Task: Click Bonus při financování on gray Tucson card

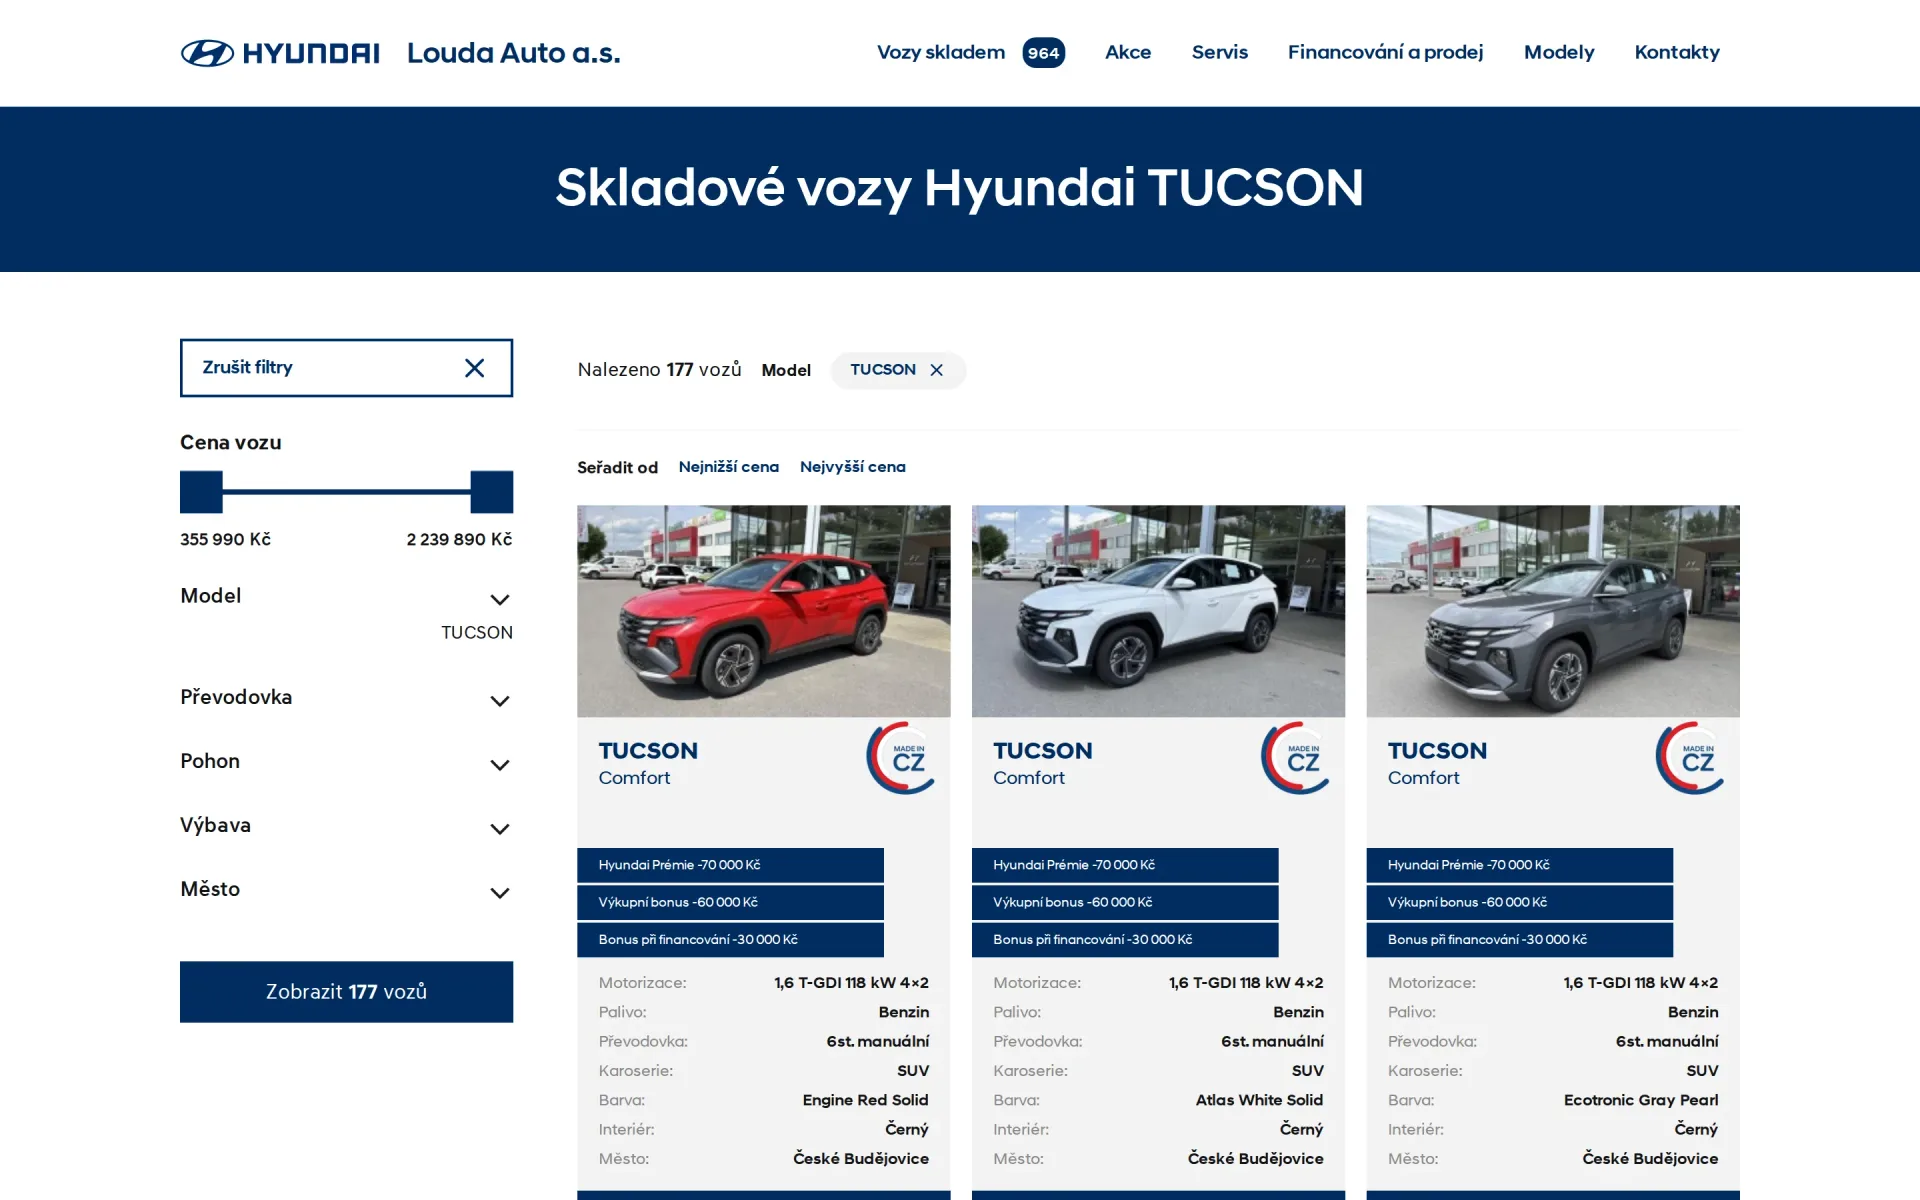Action: (1520, 940)
